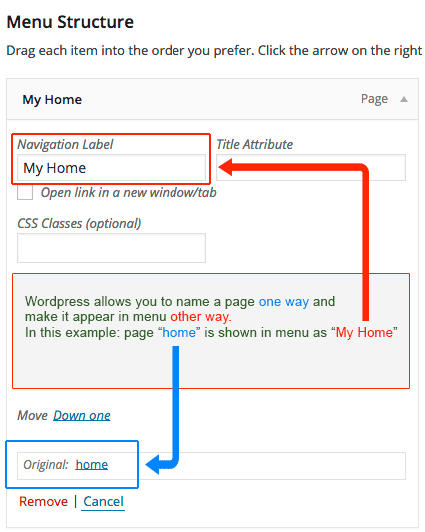This screenshot has width=425, height=532.
Task: Move the item using Down one link
Action: 82,415
